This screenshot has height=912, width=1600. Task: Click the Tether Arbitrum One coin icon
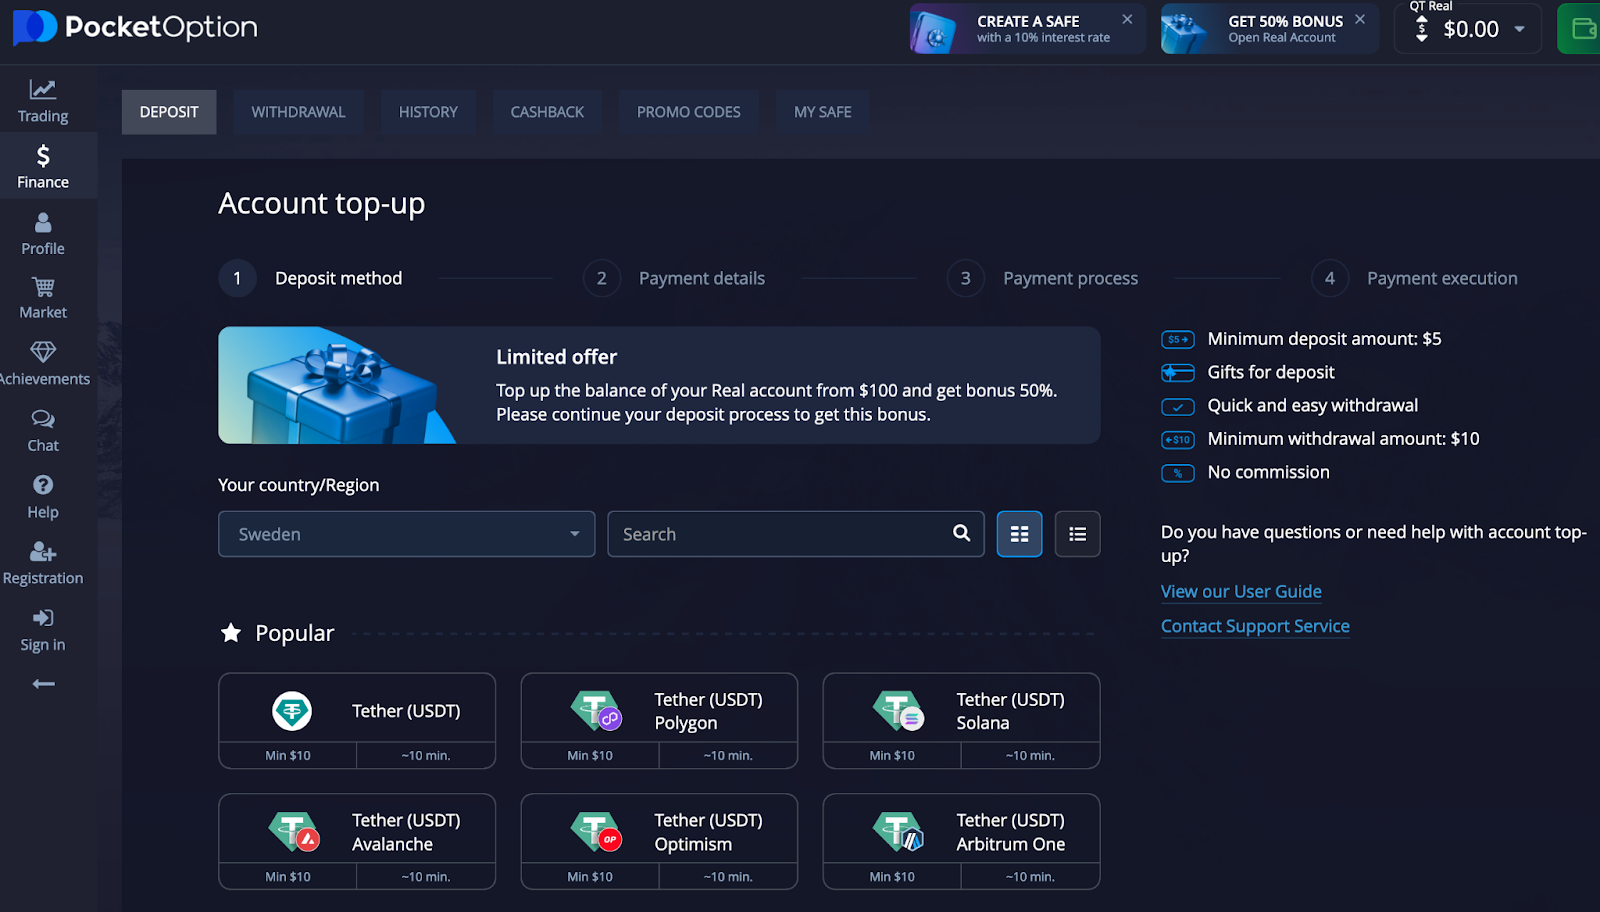(898, 832)
